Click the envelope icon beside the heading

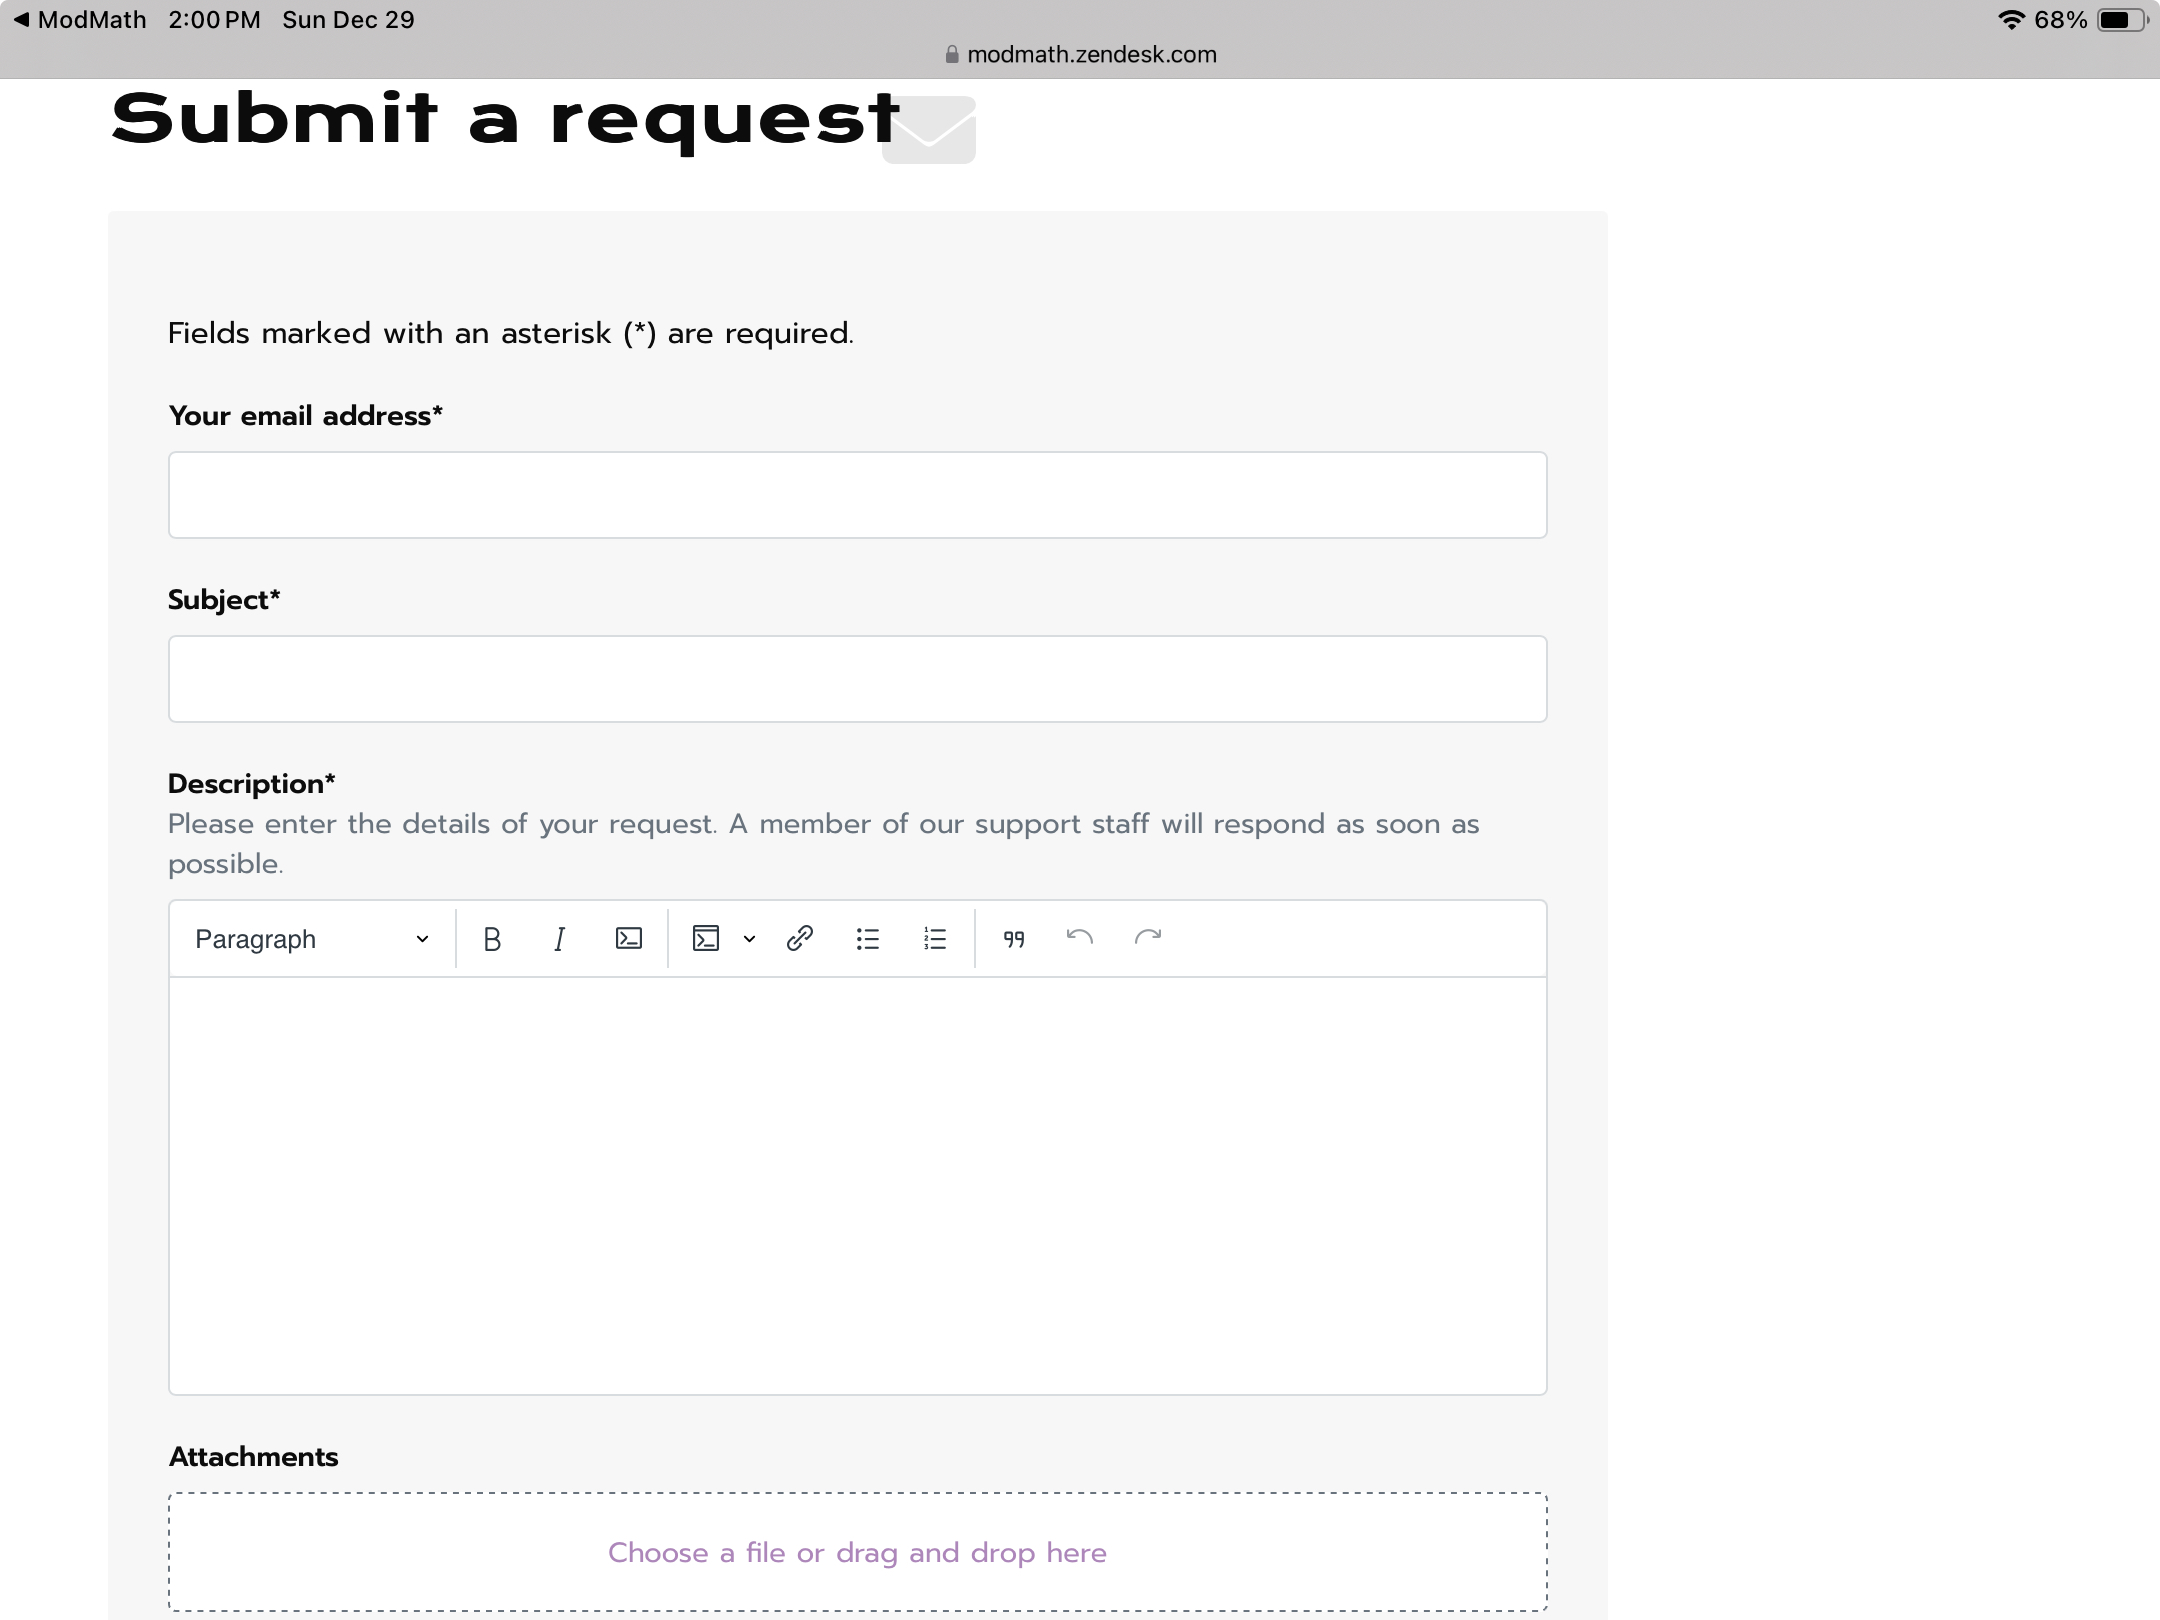click(929, 130)
